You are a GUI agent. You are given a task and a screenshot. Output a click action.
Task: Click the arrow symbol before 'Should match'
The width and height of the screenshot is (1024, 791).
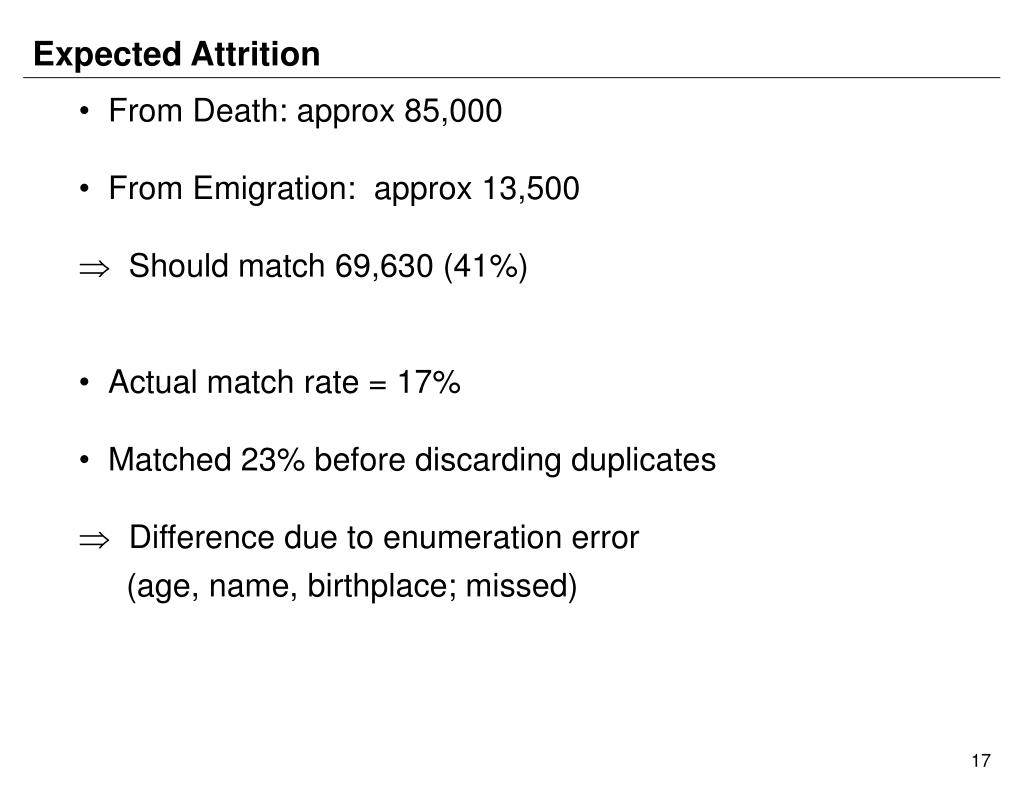coord(94,268)
